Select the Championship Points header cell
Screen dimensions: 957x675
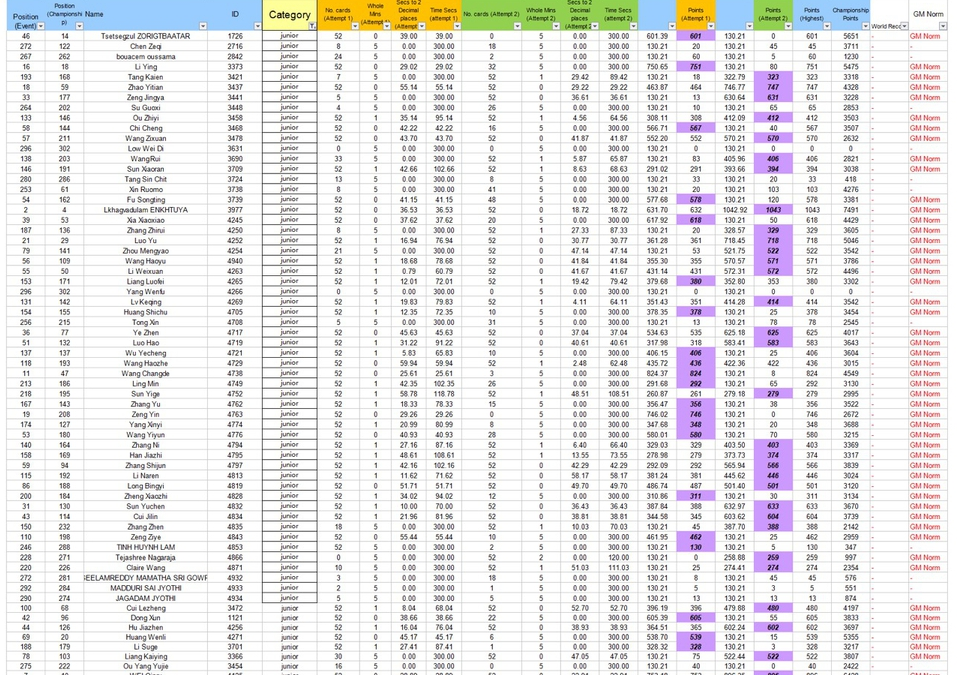click(x=850, y=15)
